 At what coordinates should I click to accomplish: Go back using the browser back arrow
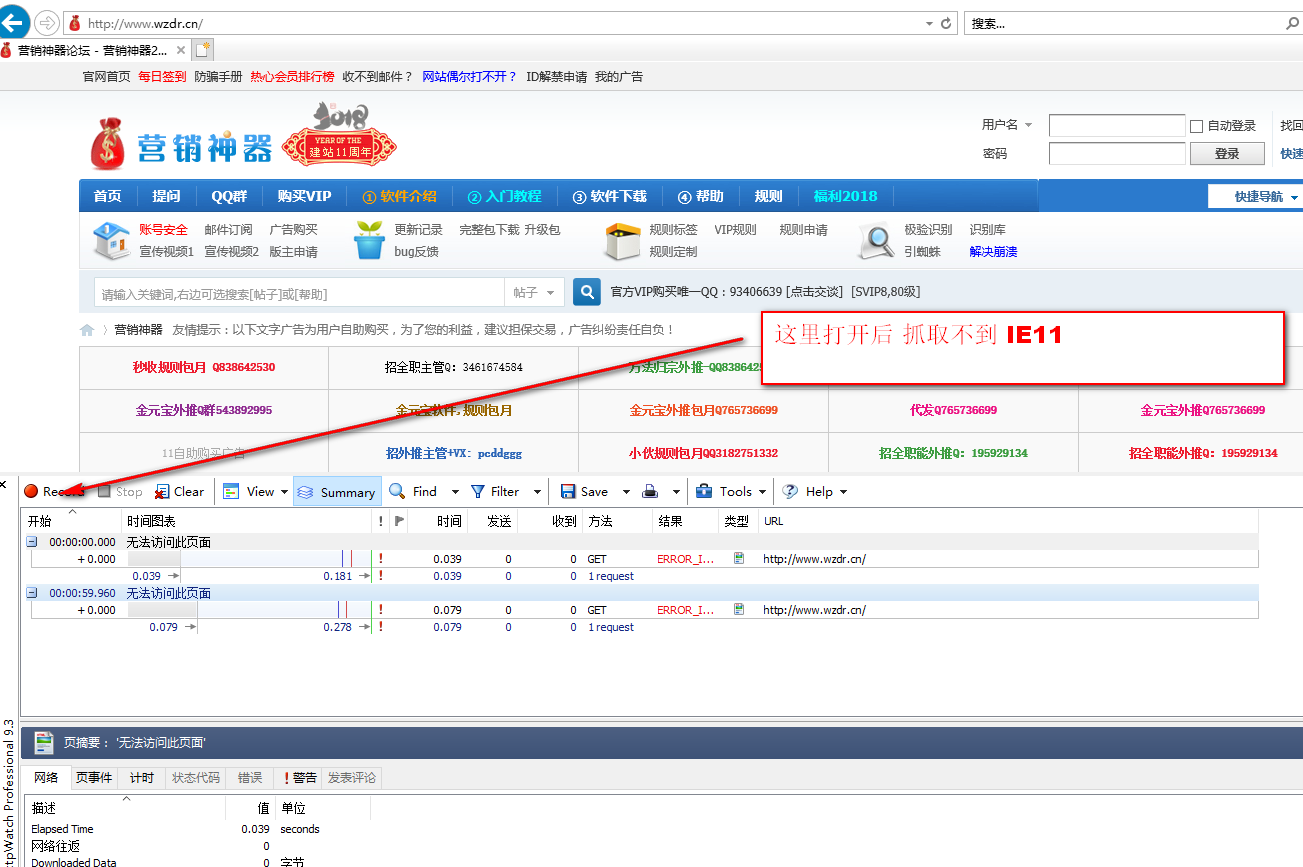click(x=14, y=22)
